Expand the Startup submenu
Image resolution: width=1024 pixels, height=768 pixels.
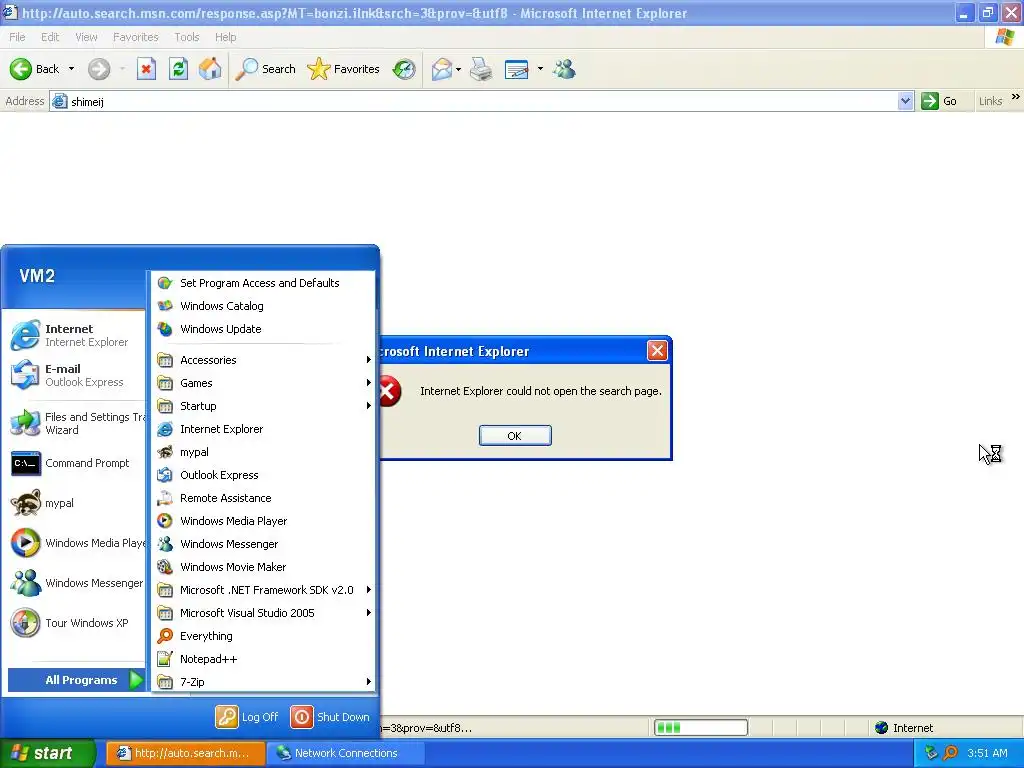coord(263,406)
